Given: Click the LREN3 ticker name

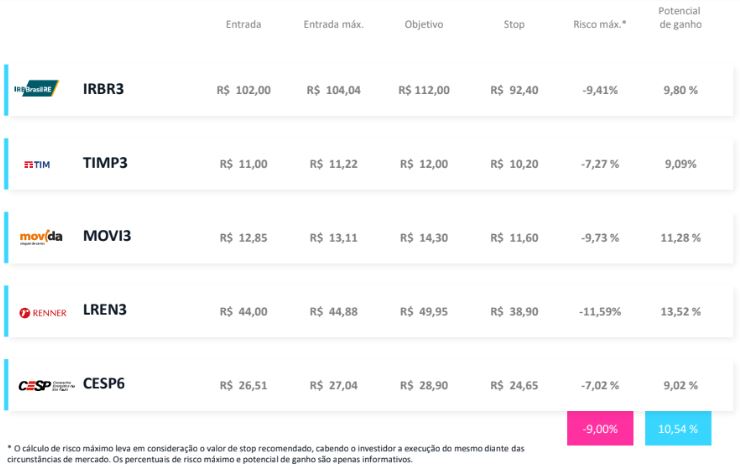Looking at the screenshot, I should coord(105,310).
